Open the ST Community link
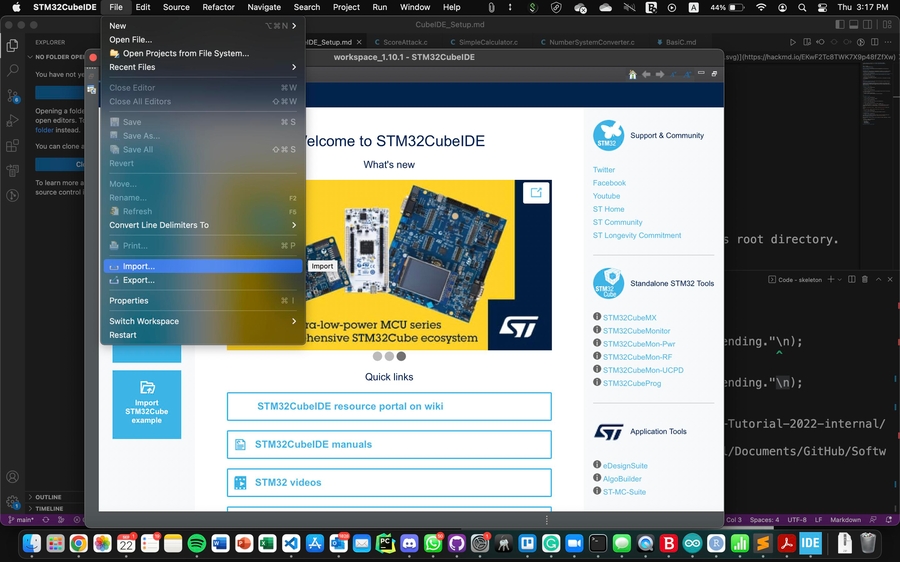Image resolution: width=900 pixels, height=562 pixels. [617, 222]
